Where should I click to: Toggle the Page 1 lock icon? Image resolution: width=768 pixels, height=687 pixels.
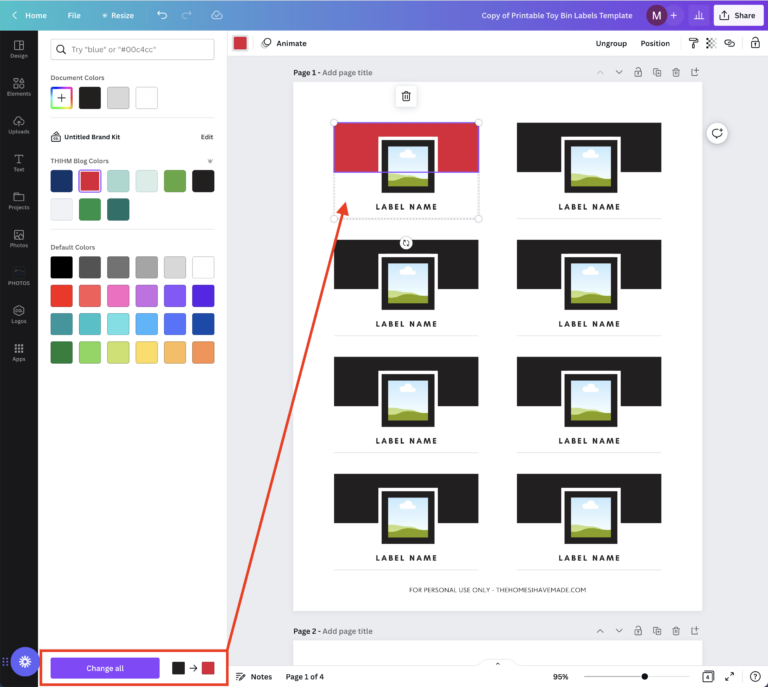click(x=638, y=72)
